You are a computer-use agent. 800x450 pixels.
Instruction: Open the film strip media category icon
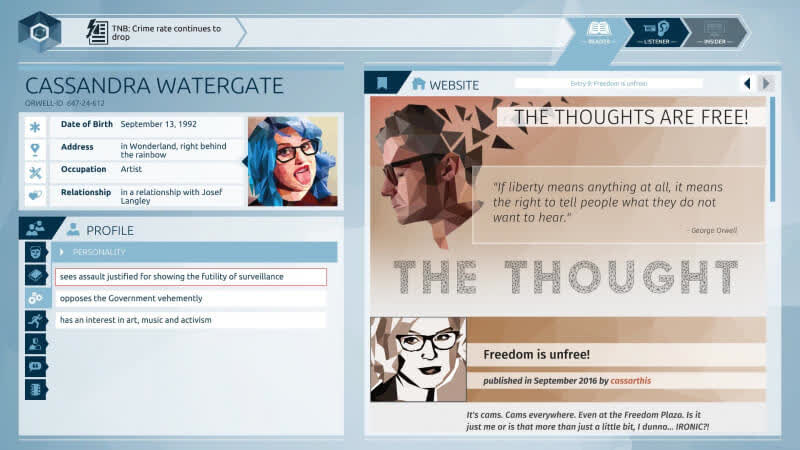click(x=35, y=389)
